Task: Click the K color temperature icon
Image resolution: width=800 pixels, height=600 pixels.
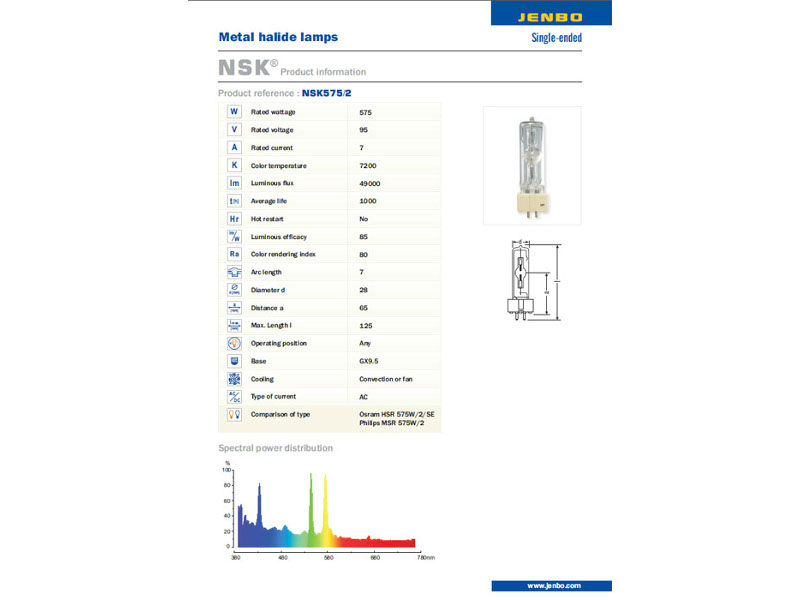Action: pyautogui.click(x=234, y=165)
